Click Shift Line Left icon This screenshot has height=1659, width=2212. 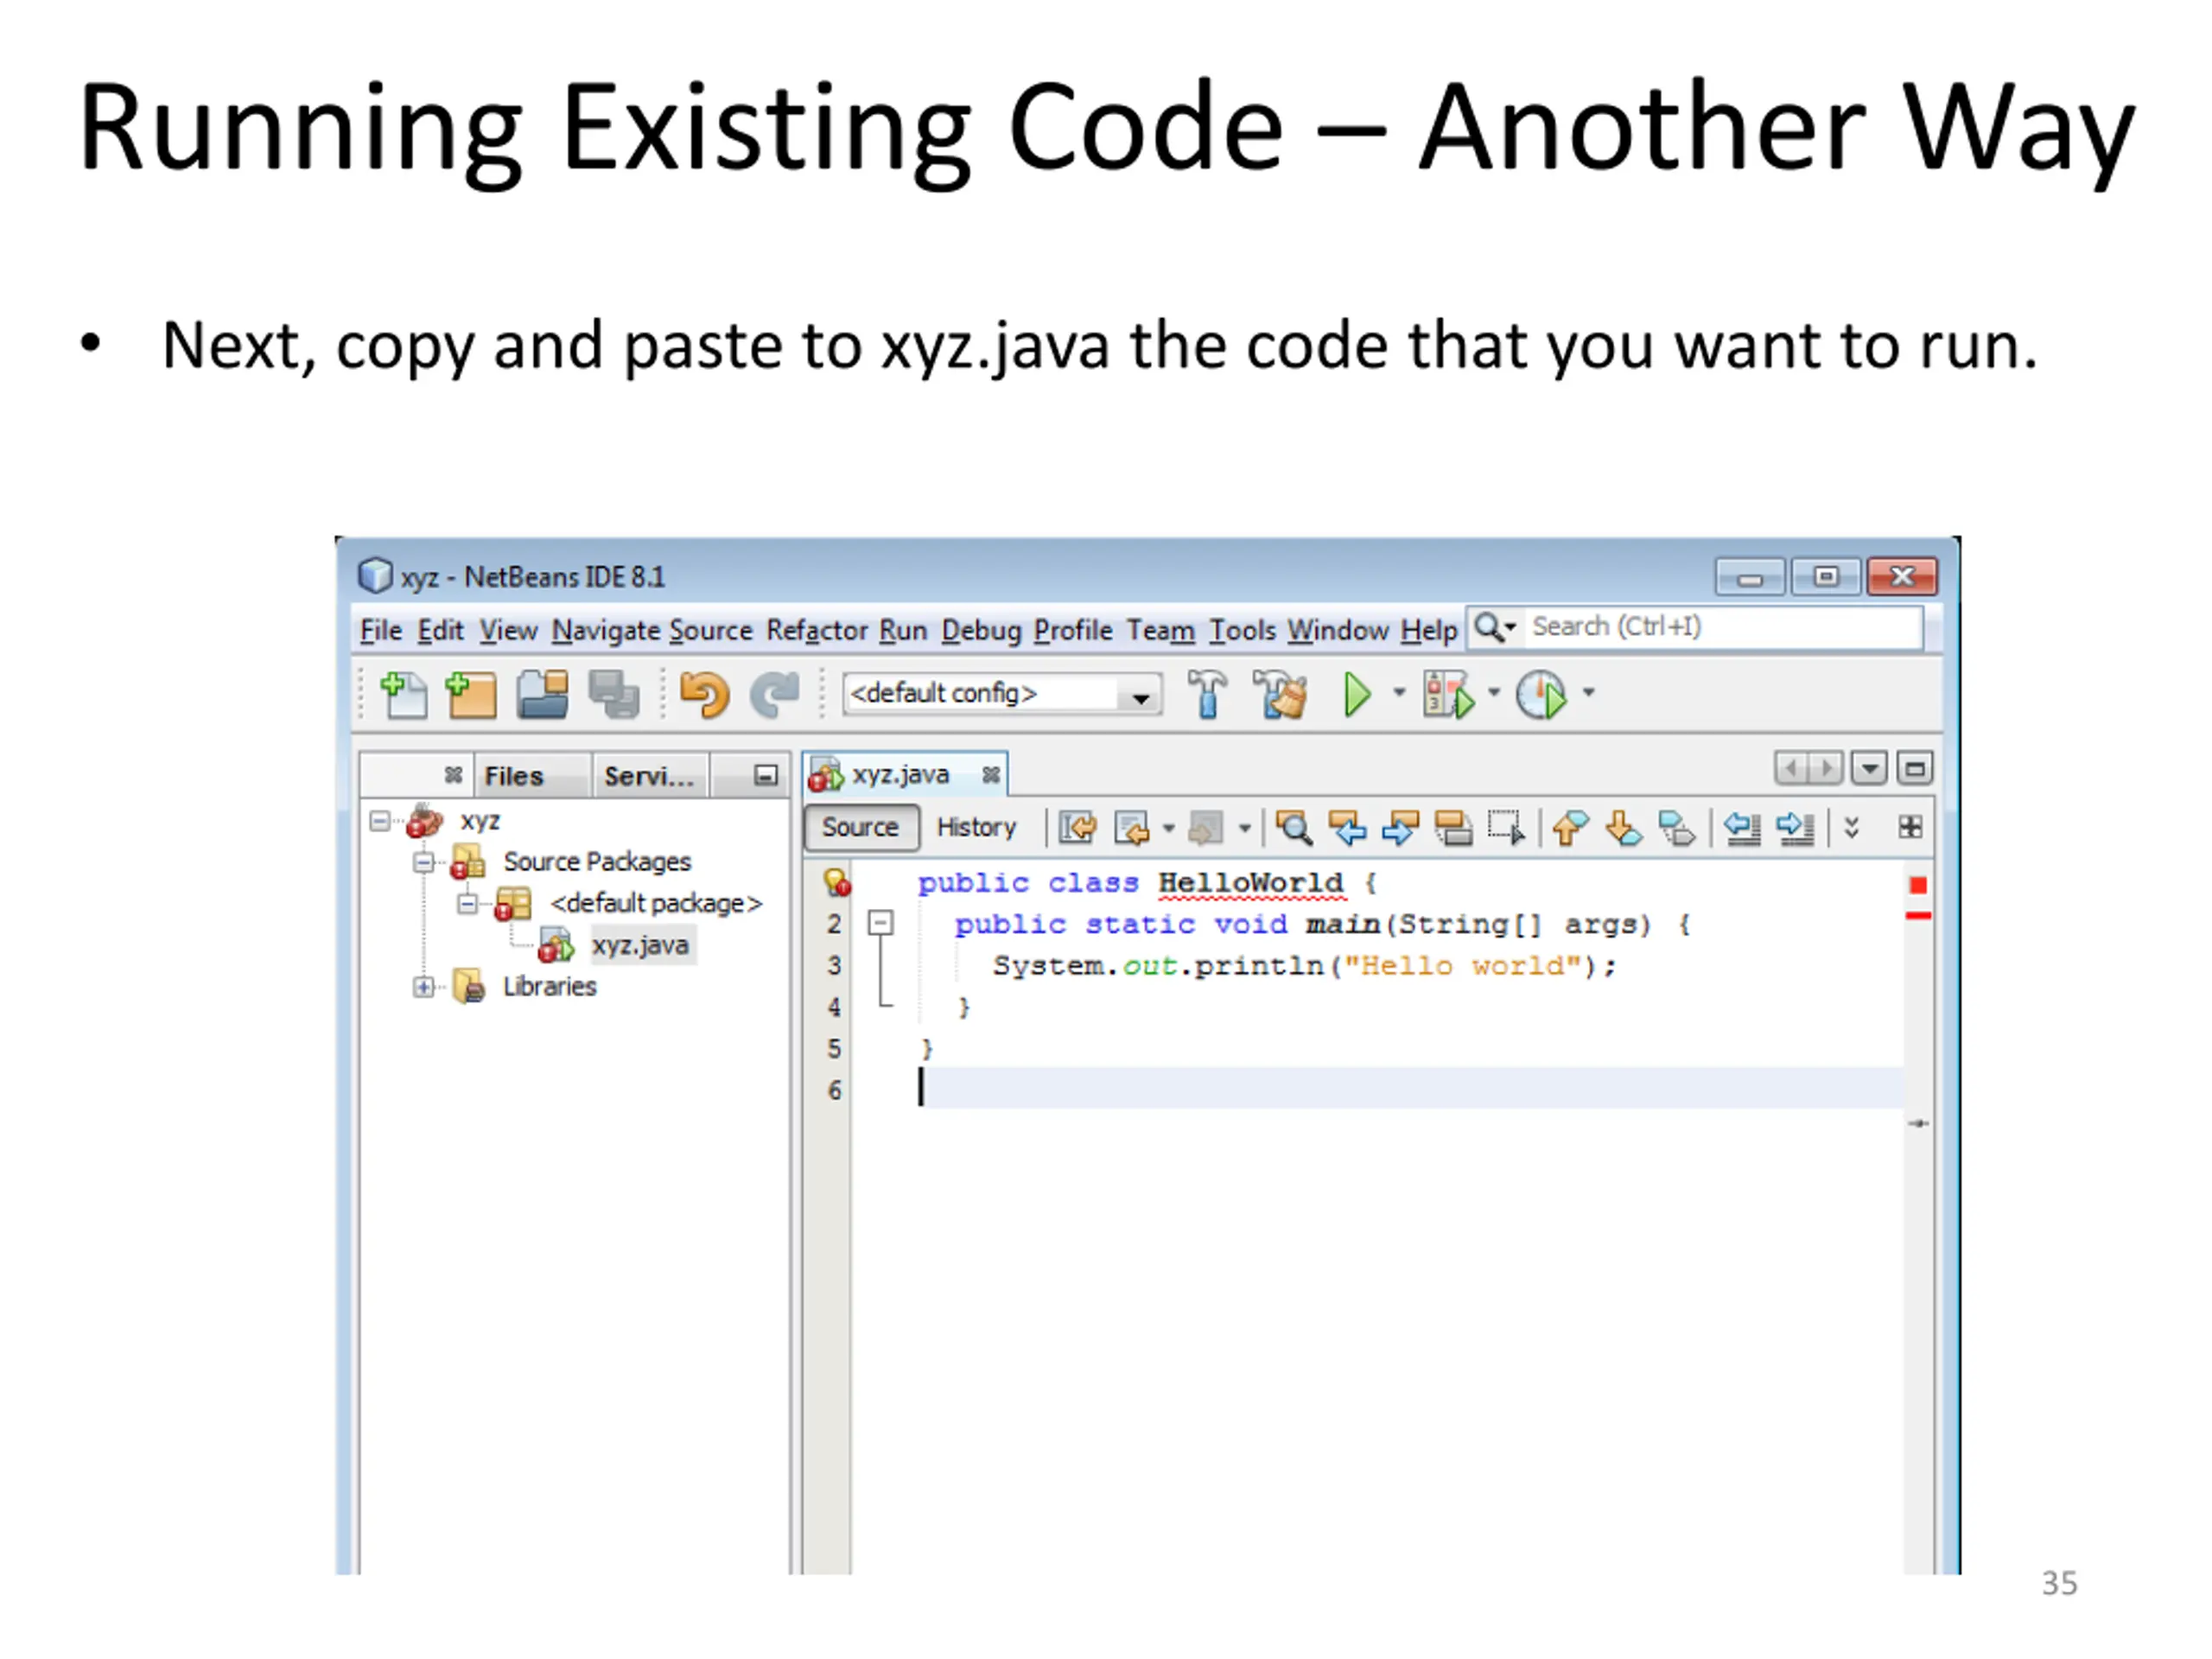click(x=1742, y=828)
